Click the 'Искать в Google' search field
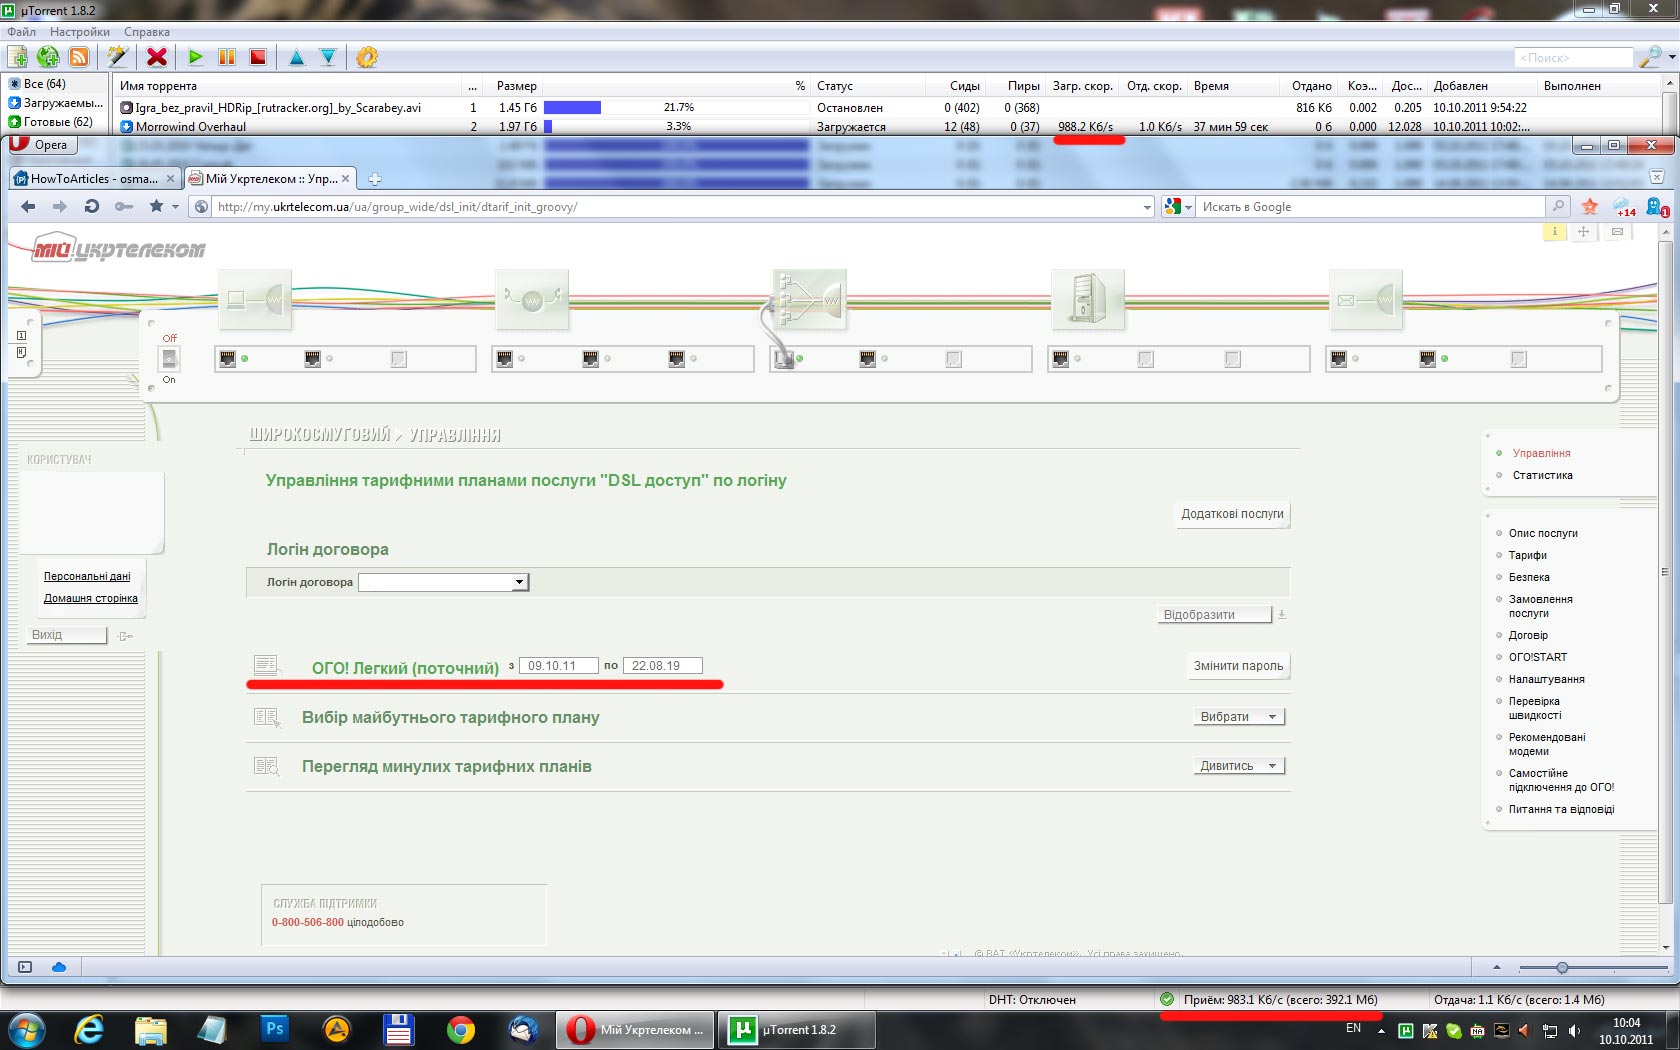This screenshot has width=1680, height=1050. coord(1371,207)
